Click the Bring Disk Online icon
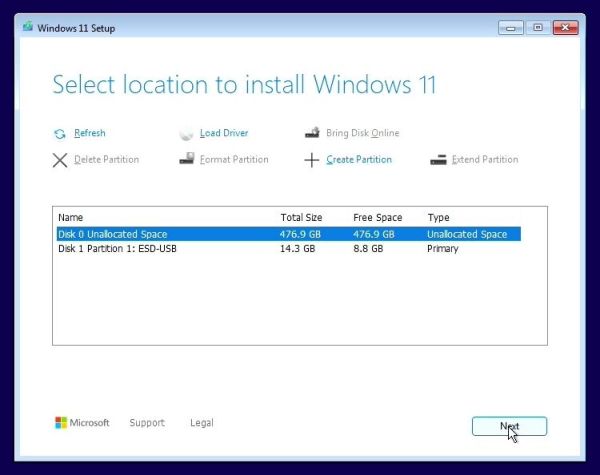The width and height of the screenshot is (600, 475). [312, 132]
